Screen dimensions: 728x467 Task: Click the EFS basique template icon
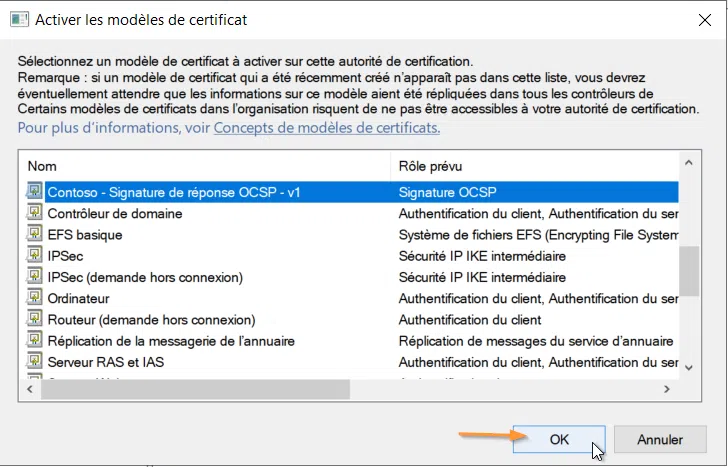(x=35, y=235)
